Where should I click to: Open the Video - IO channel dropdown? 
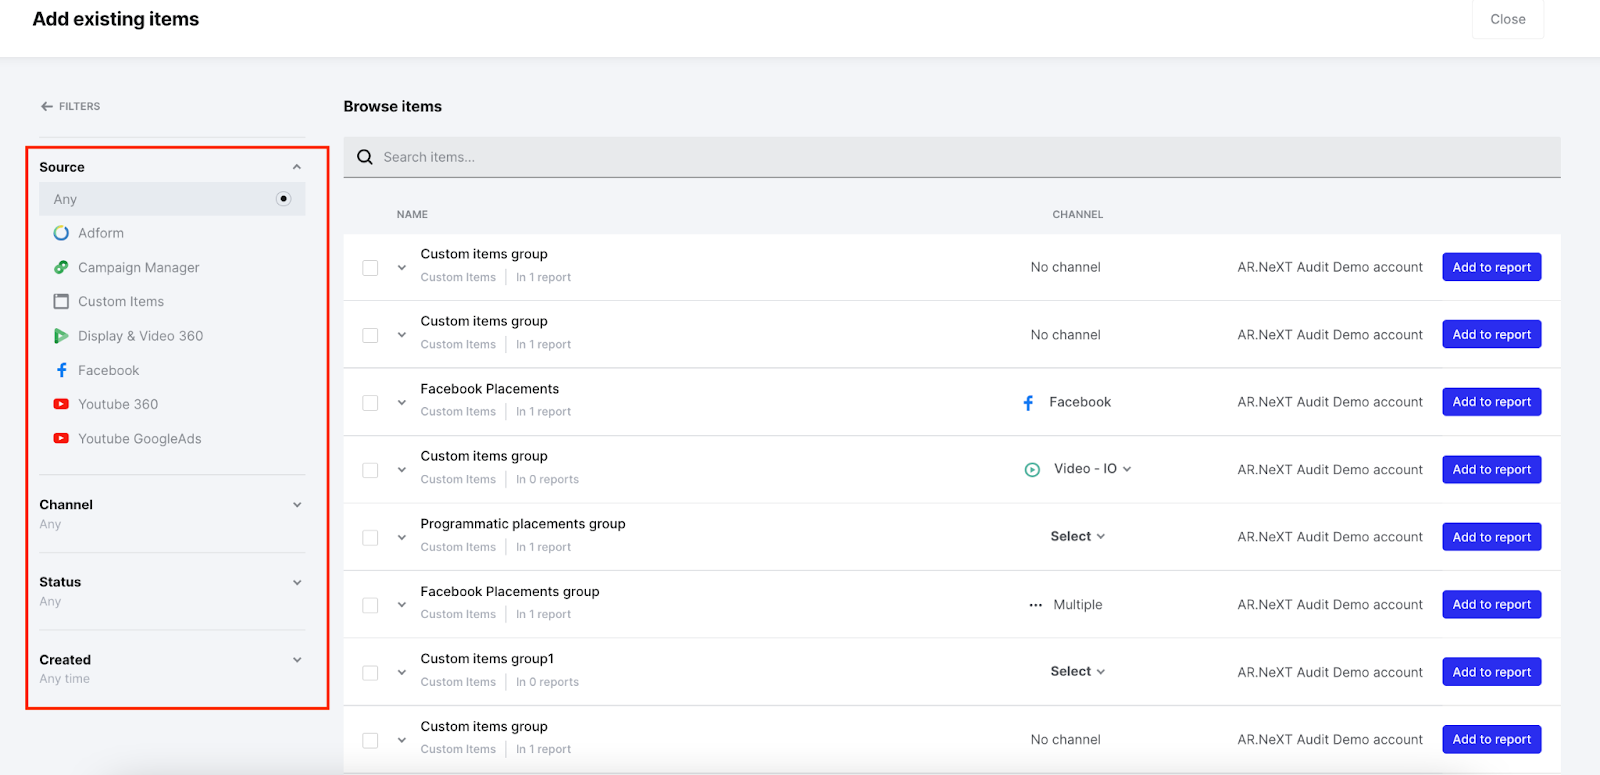pyautogui.click(x=1092, y=469)
